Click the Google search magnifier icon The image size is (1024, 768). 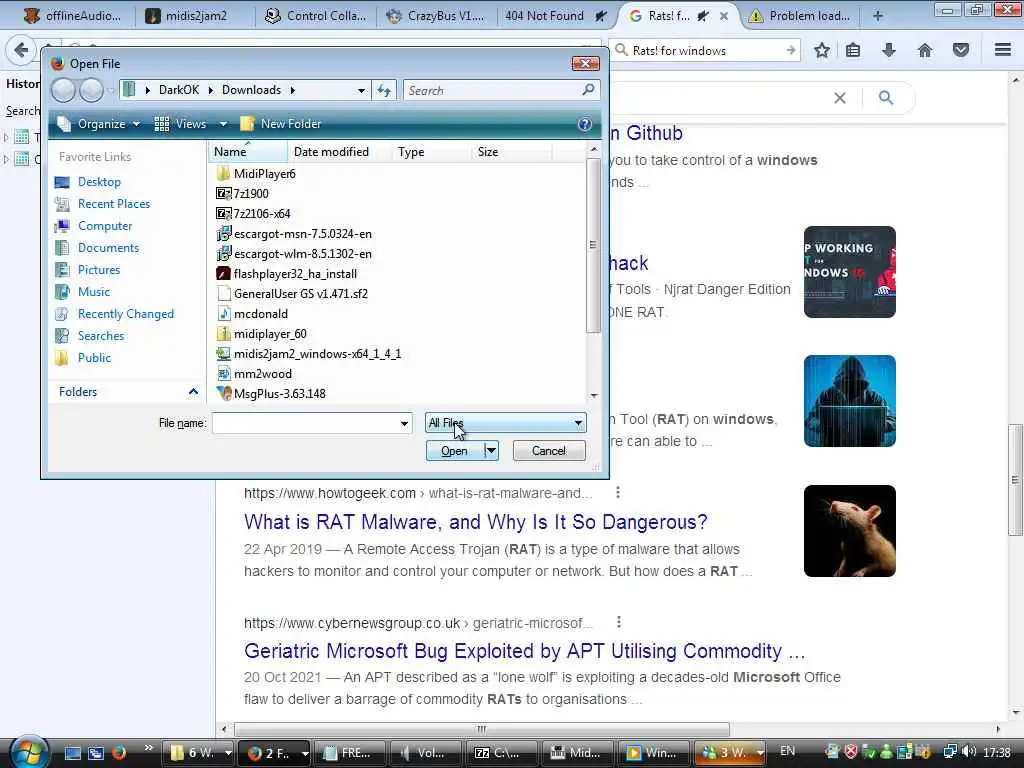886,98
